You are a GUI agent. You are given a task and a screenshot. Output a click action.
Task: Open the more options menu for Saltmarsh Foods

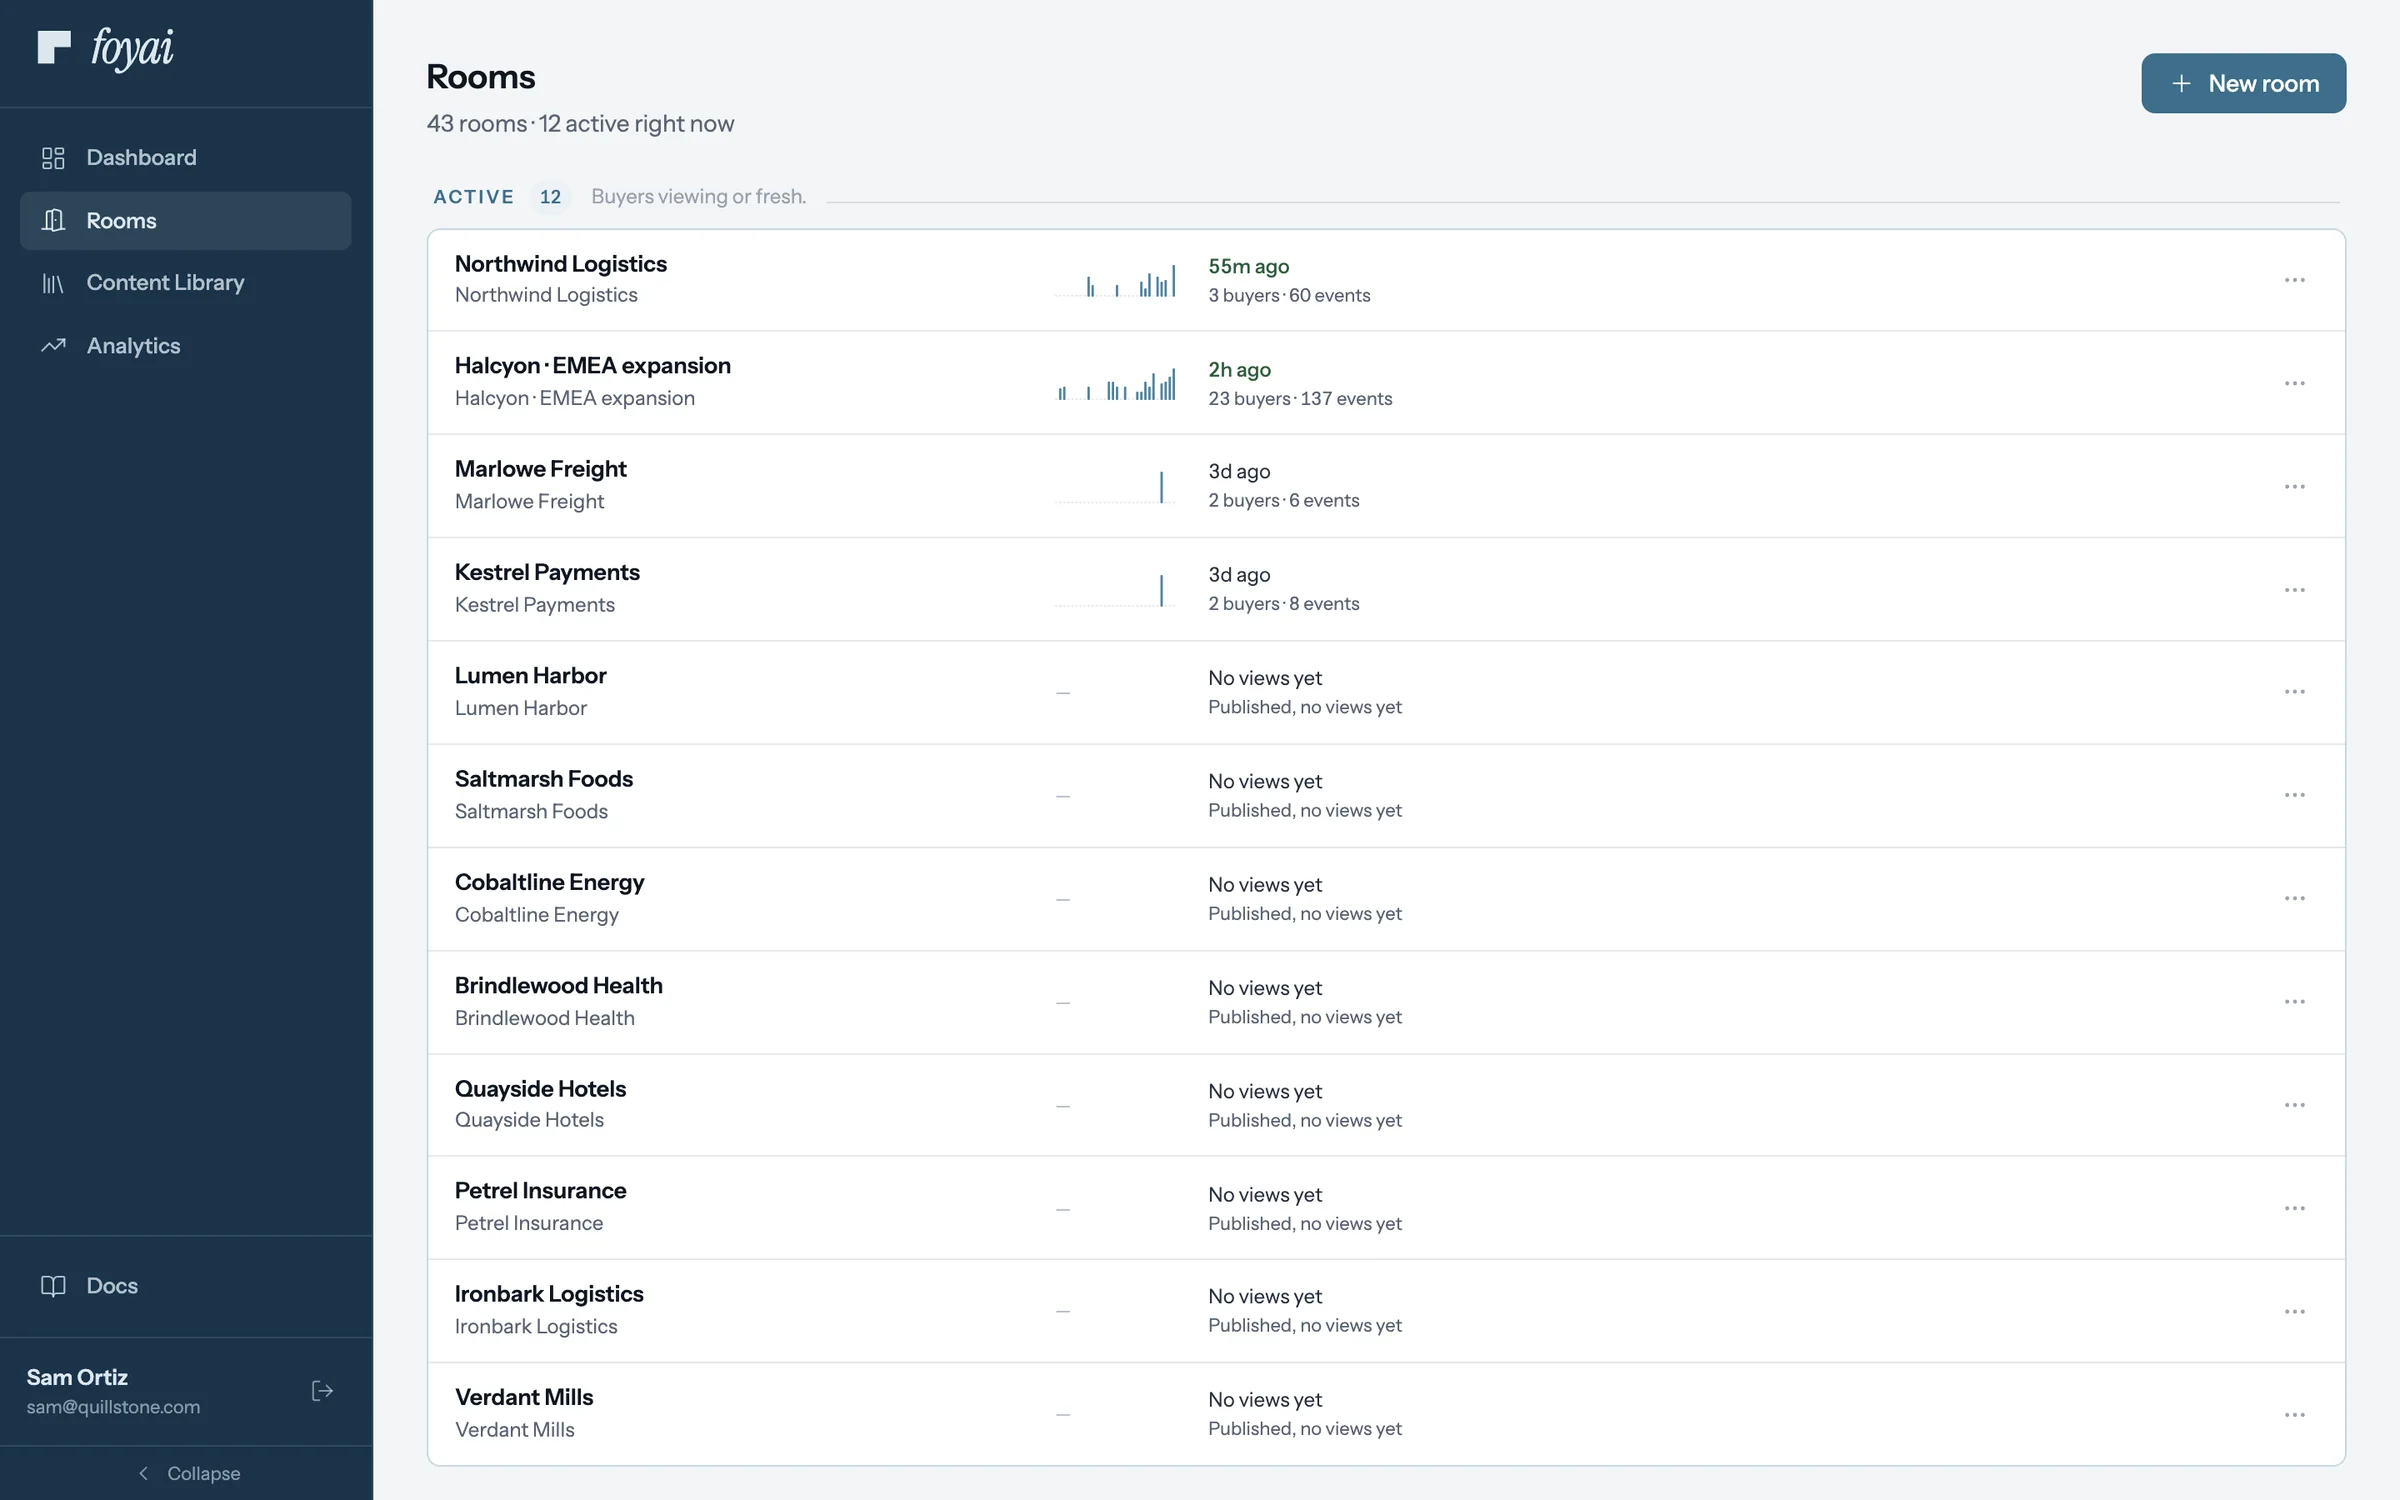(x=2294, y=795)
